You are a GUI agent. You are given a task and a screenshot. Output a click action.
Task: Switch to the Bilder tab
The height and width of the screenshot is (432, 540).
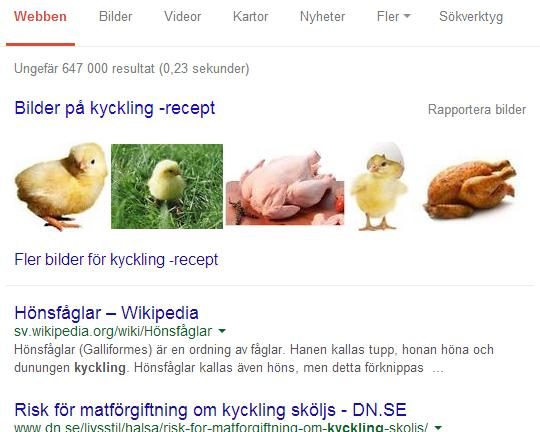click(x=115, y=17)
